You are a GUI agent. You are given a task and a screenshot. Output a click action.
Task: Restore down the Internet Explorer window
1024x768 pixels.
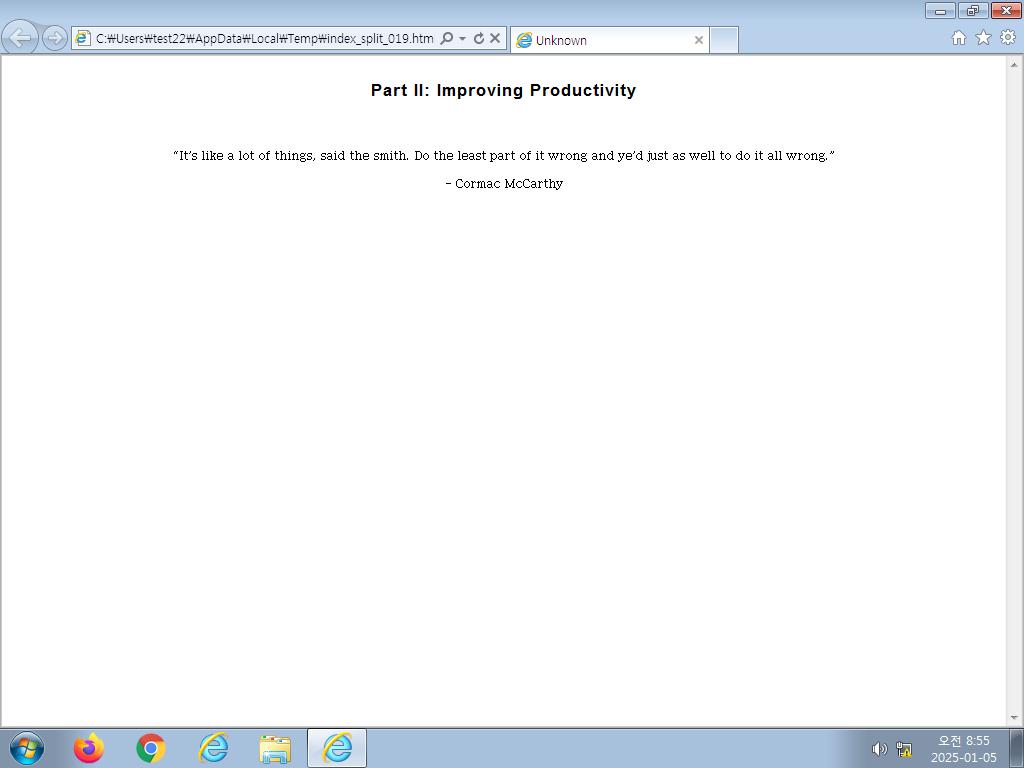click(973, 10)
